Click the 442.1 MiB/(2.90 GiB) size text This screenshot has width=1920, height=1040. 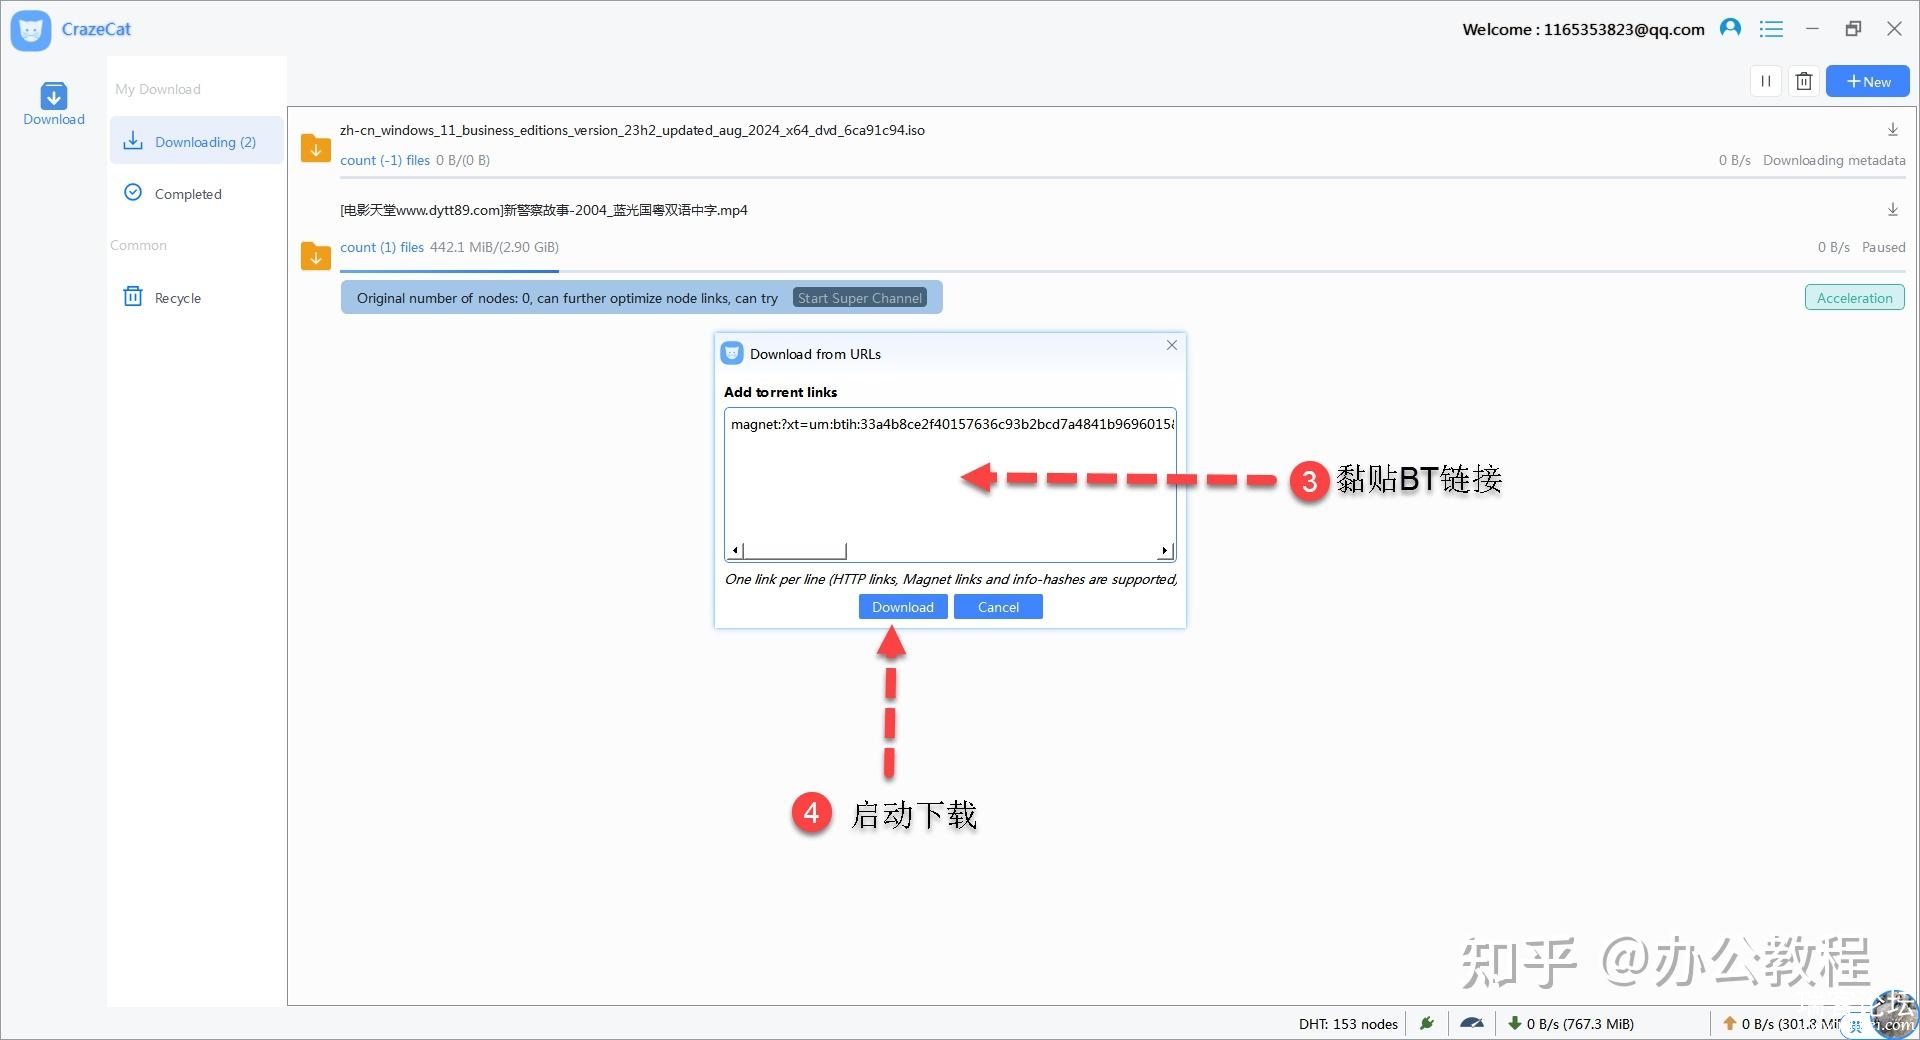(x=494, y=247)
